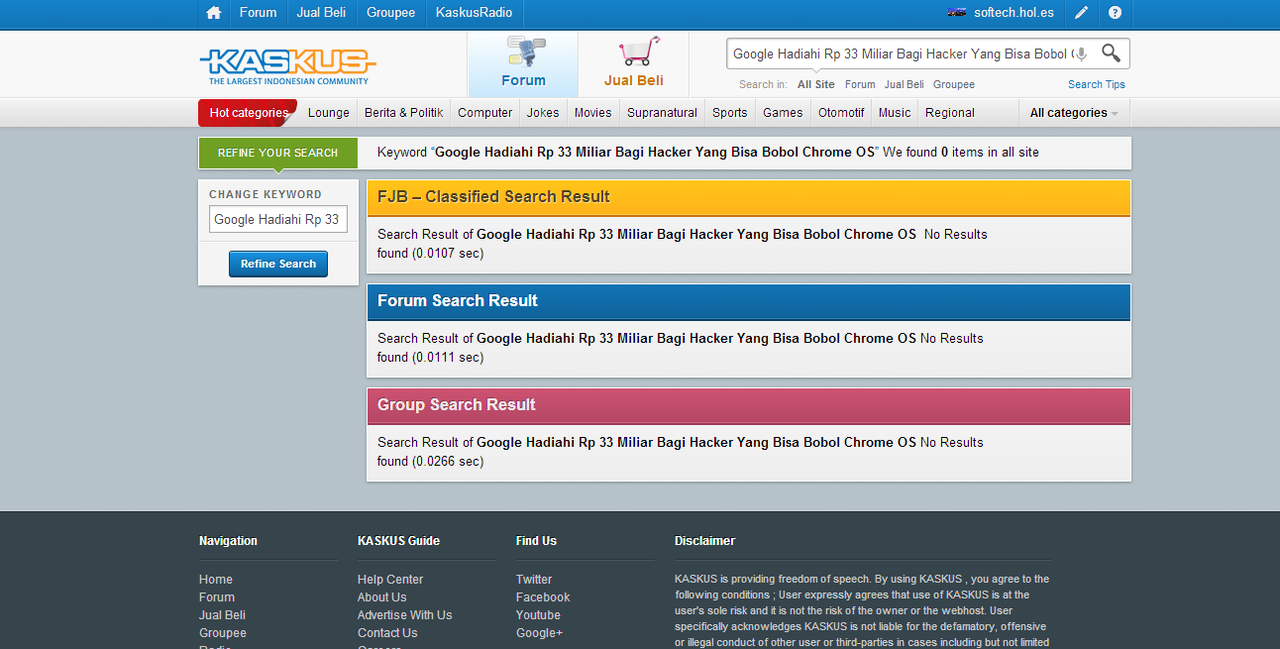This screenshot has width=1280, height=649.
Task: Open the Games category
Action: pos(783,113)
